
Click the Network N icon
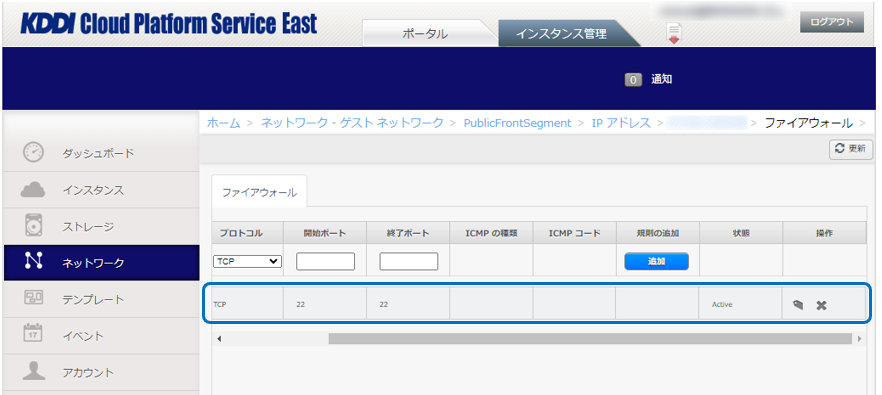[33, 261]
